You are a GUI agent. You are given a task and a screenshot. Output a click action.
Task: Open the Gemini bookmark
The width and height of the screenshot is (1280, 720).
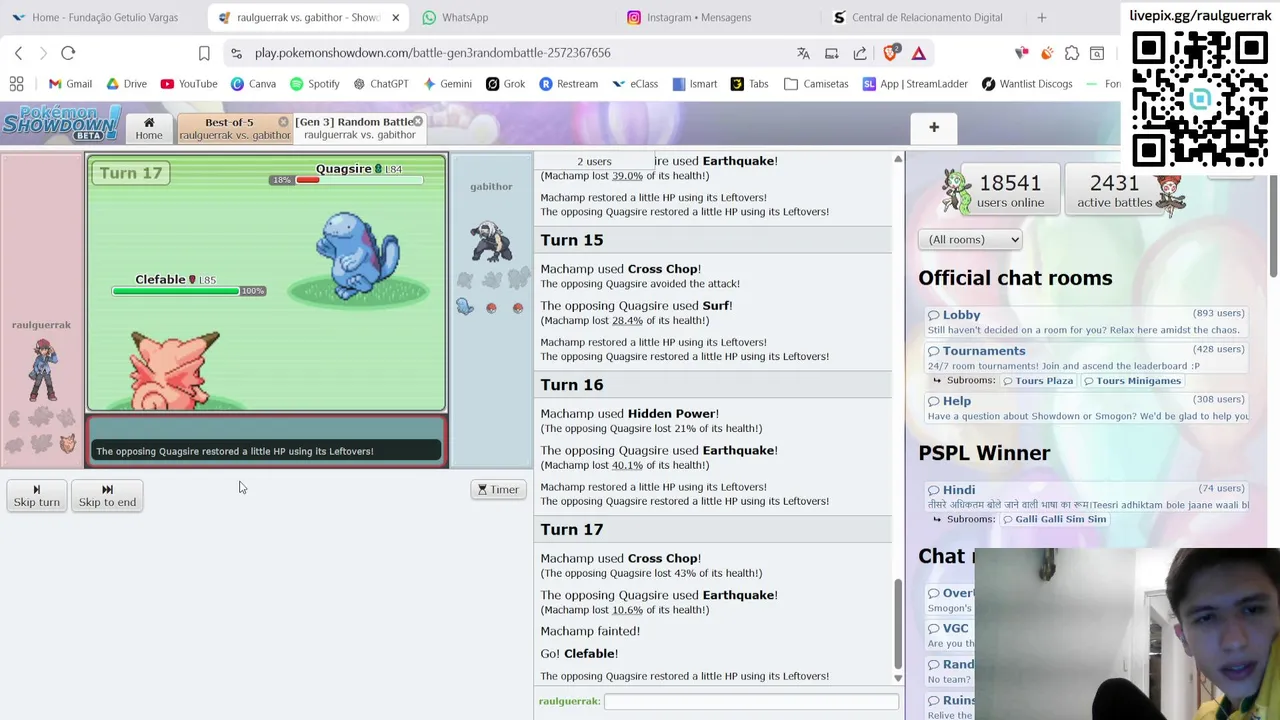(x=447, y=84)
